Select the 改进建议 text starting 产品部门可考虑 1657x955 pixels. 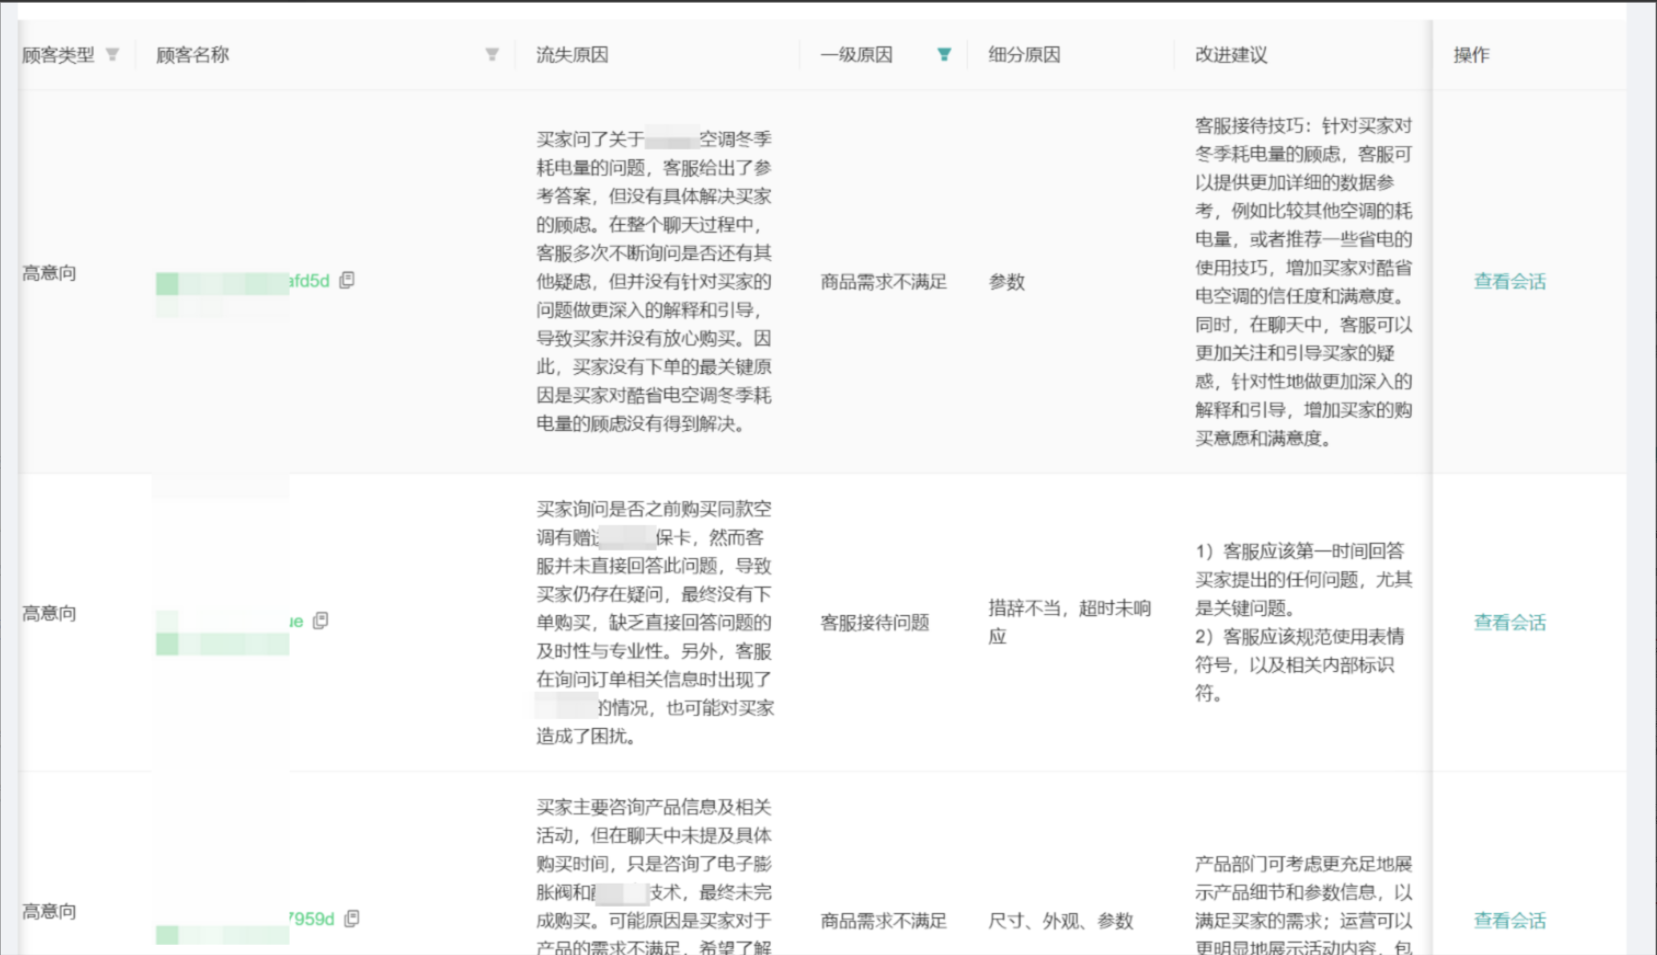[x=1304, y=904]
